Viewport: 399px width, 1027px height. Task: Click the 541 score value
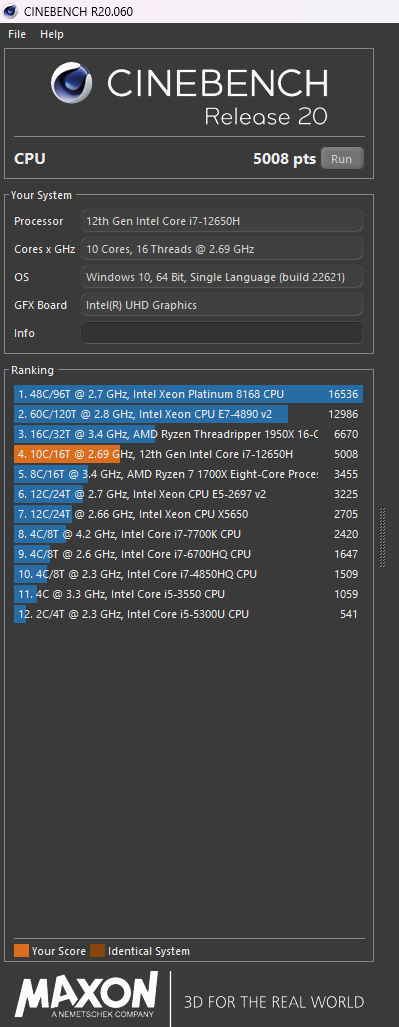coord(349,614)
